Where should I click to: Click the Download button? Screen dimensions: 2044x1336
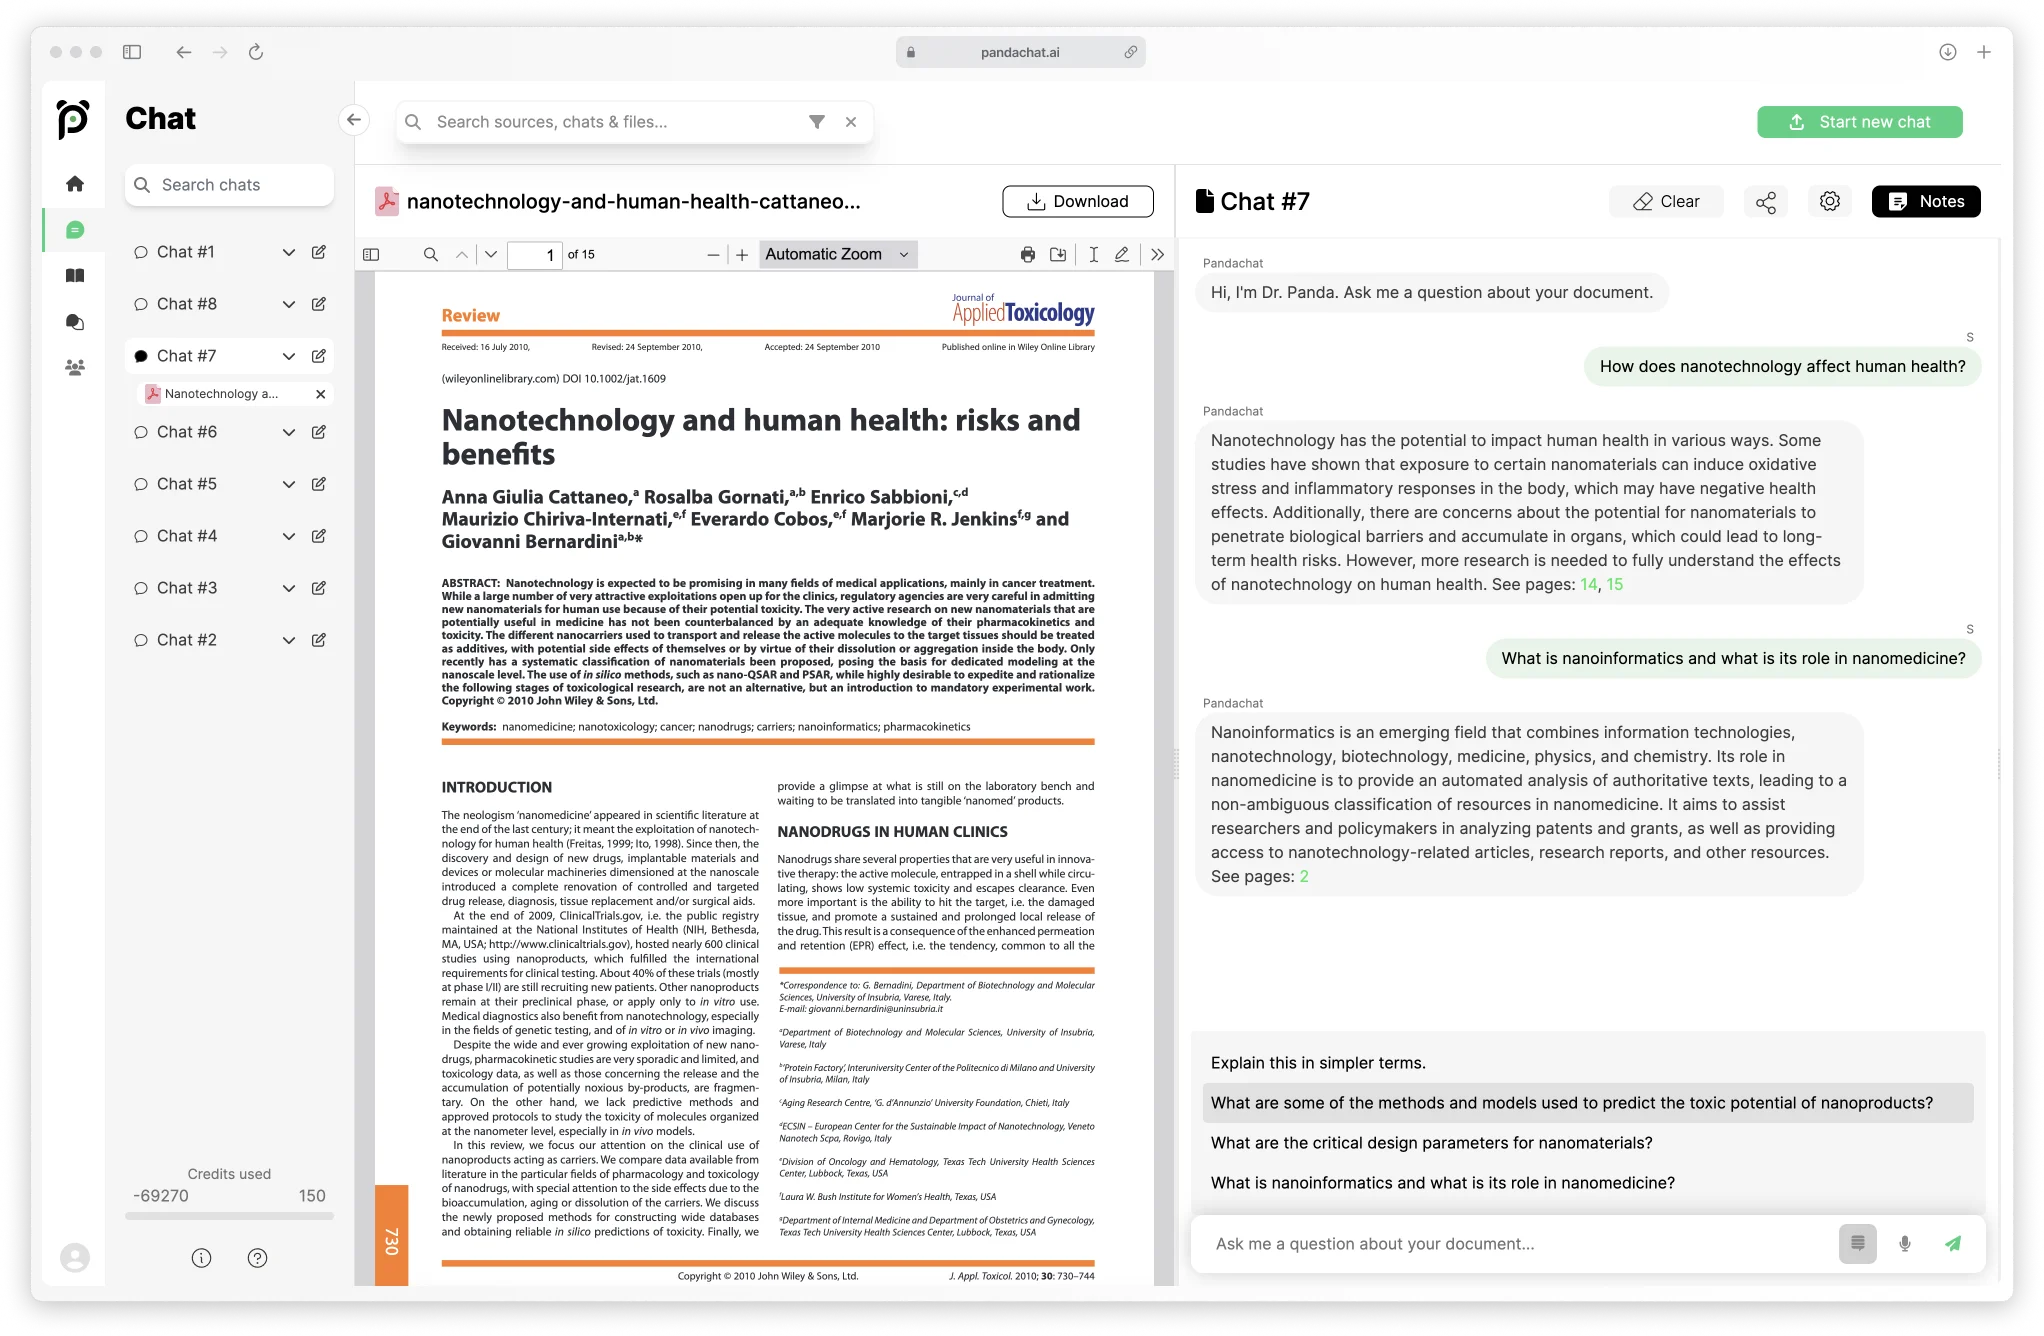[x=1078, y=201]
